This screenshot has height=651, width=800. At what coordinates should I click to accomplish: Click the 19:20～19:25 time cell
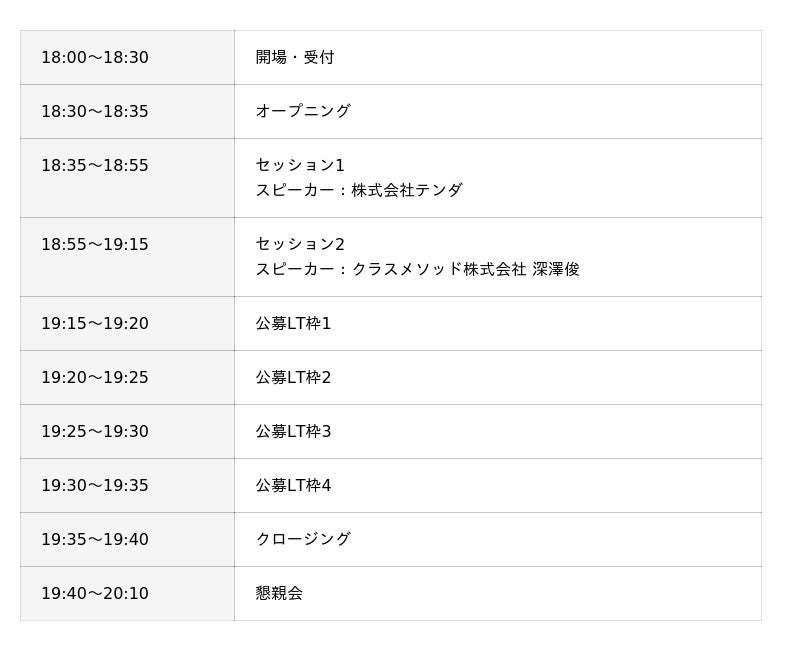(x=95, y=378)
